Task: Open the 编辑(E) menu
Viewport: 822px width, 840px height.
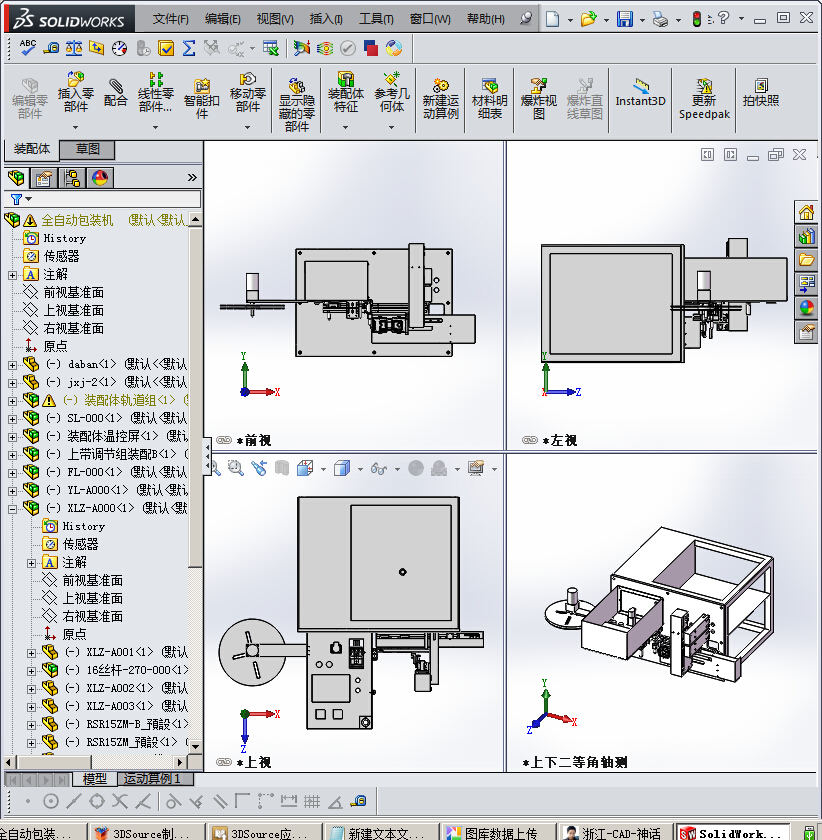Action: pos(222,19)
